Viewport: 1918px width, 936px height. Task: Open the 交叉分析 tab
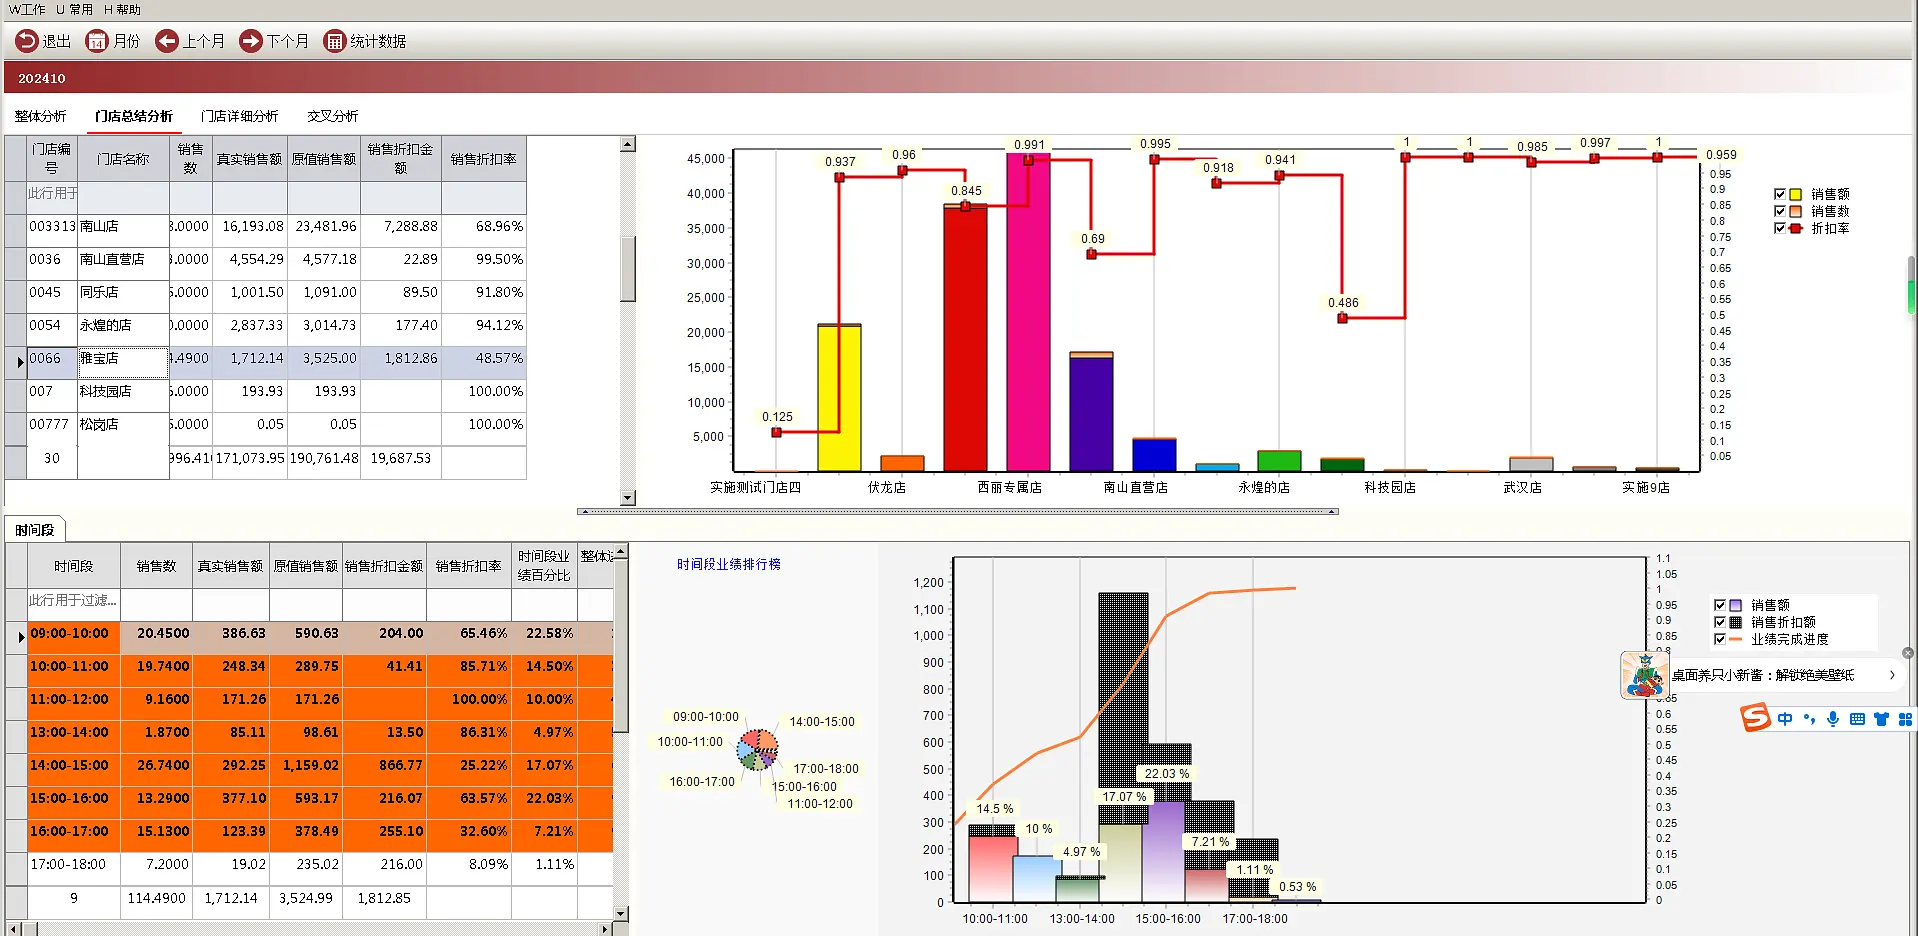coord(333,116)
